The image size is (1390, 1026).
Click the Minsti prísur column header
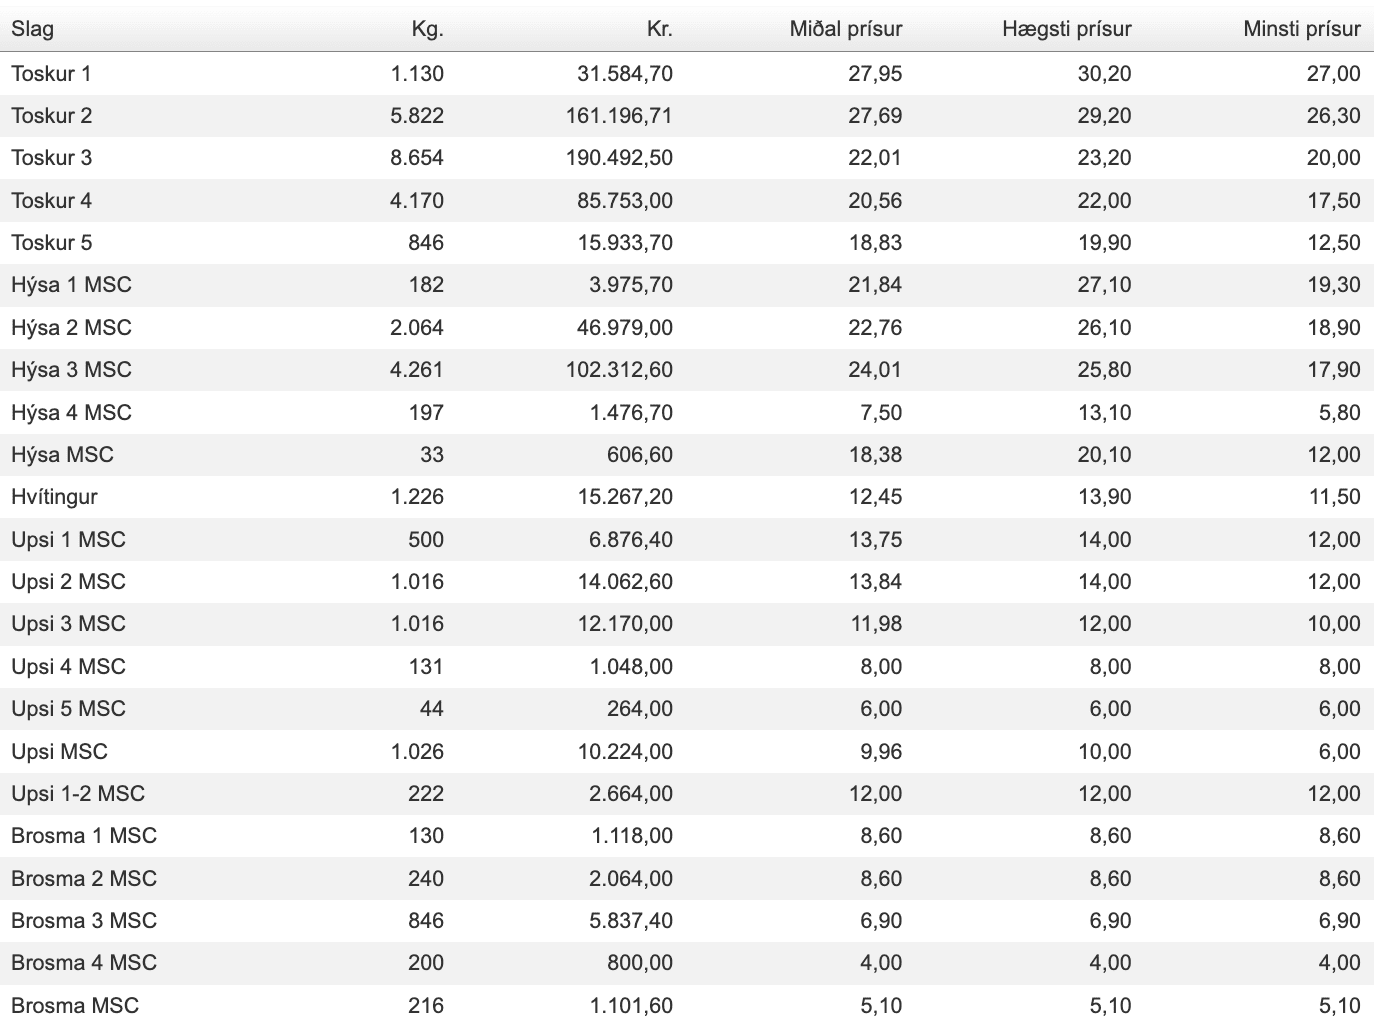pos(1301,29)
